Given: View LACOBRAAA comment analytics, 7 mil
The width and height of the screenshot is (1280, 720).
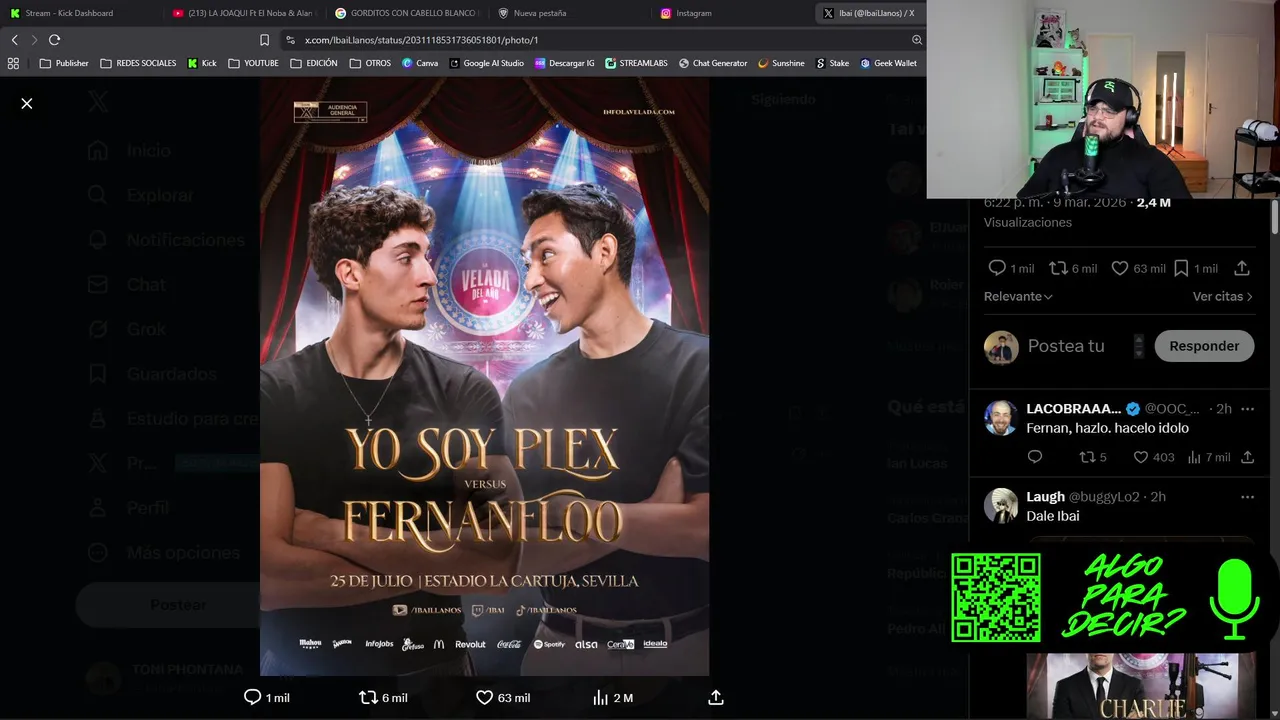Looking at the screenshot, I should pyautogui.click(x=1194, y=457).
